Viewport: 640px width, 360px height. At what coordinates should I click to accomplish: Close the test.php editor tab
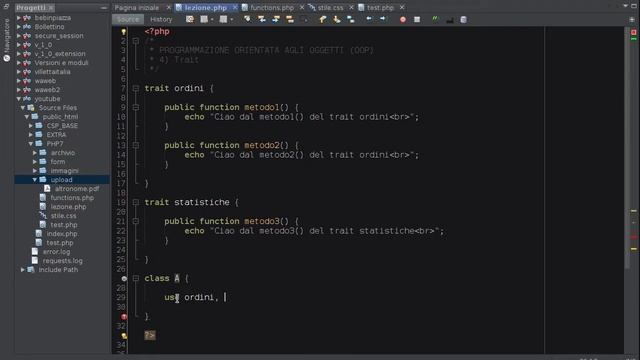point(402,7)
